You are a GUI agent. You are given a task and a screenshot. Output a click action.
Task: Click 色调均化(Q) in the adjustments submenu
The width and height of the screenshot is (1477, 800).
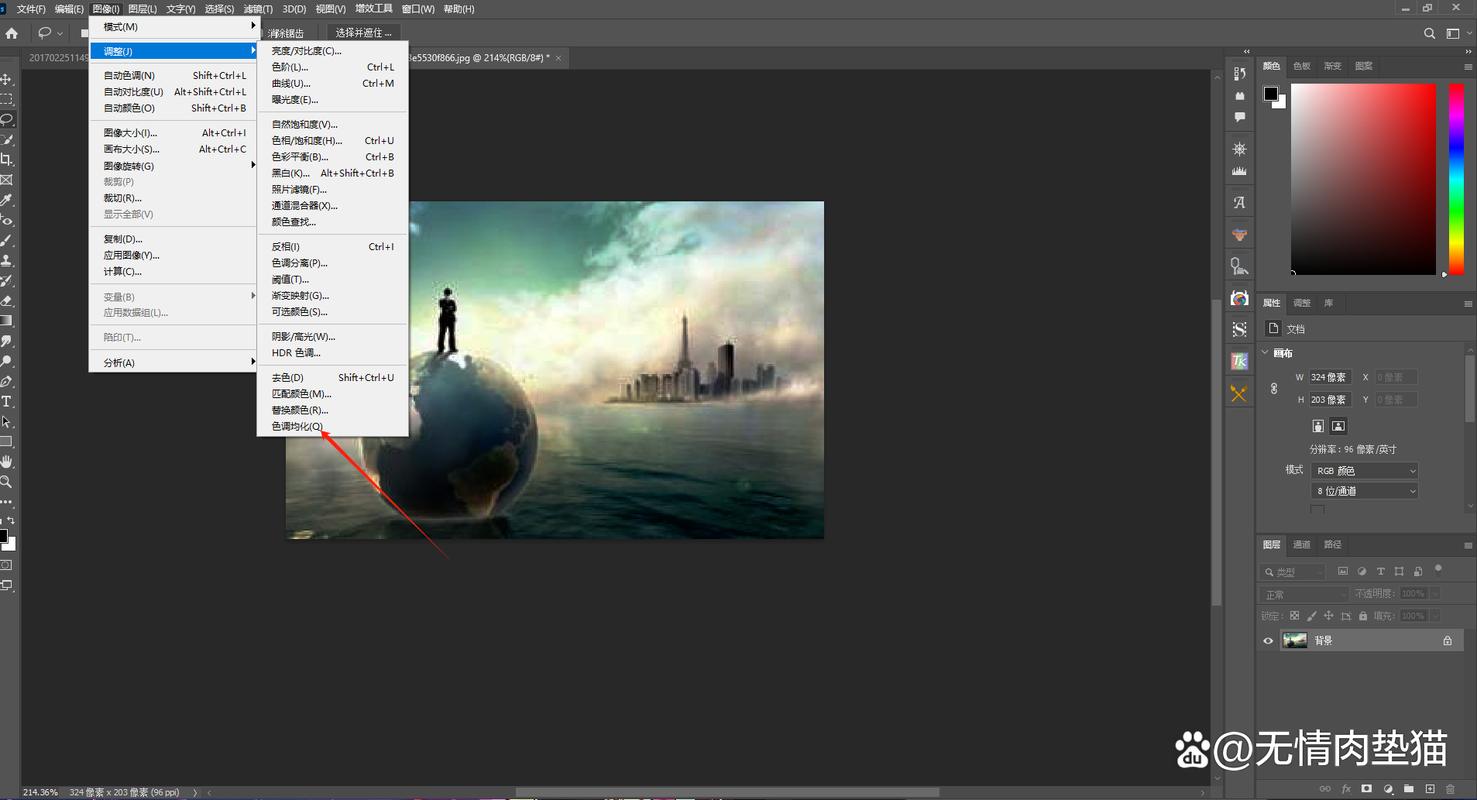pos(298,427)
